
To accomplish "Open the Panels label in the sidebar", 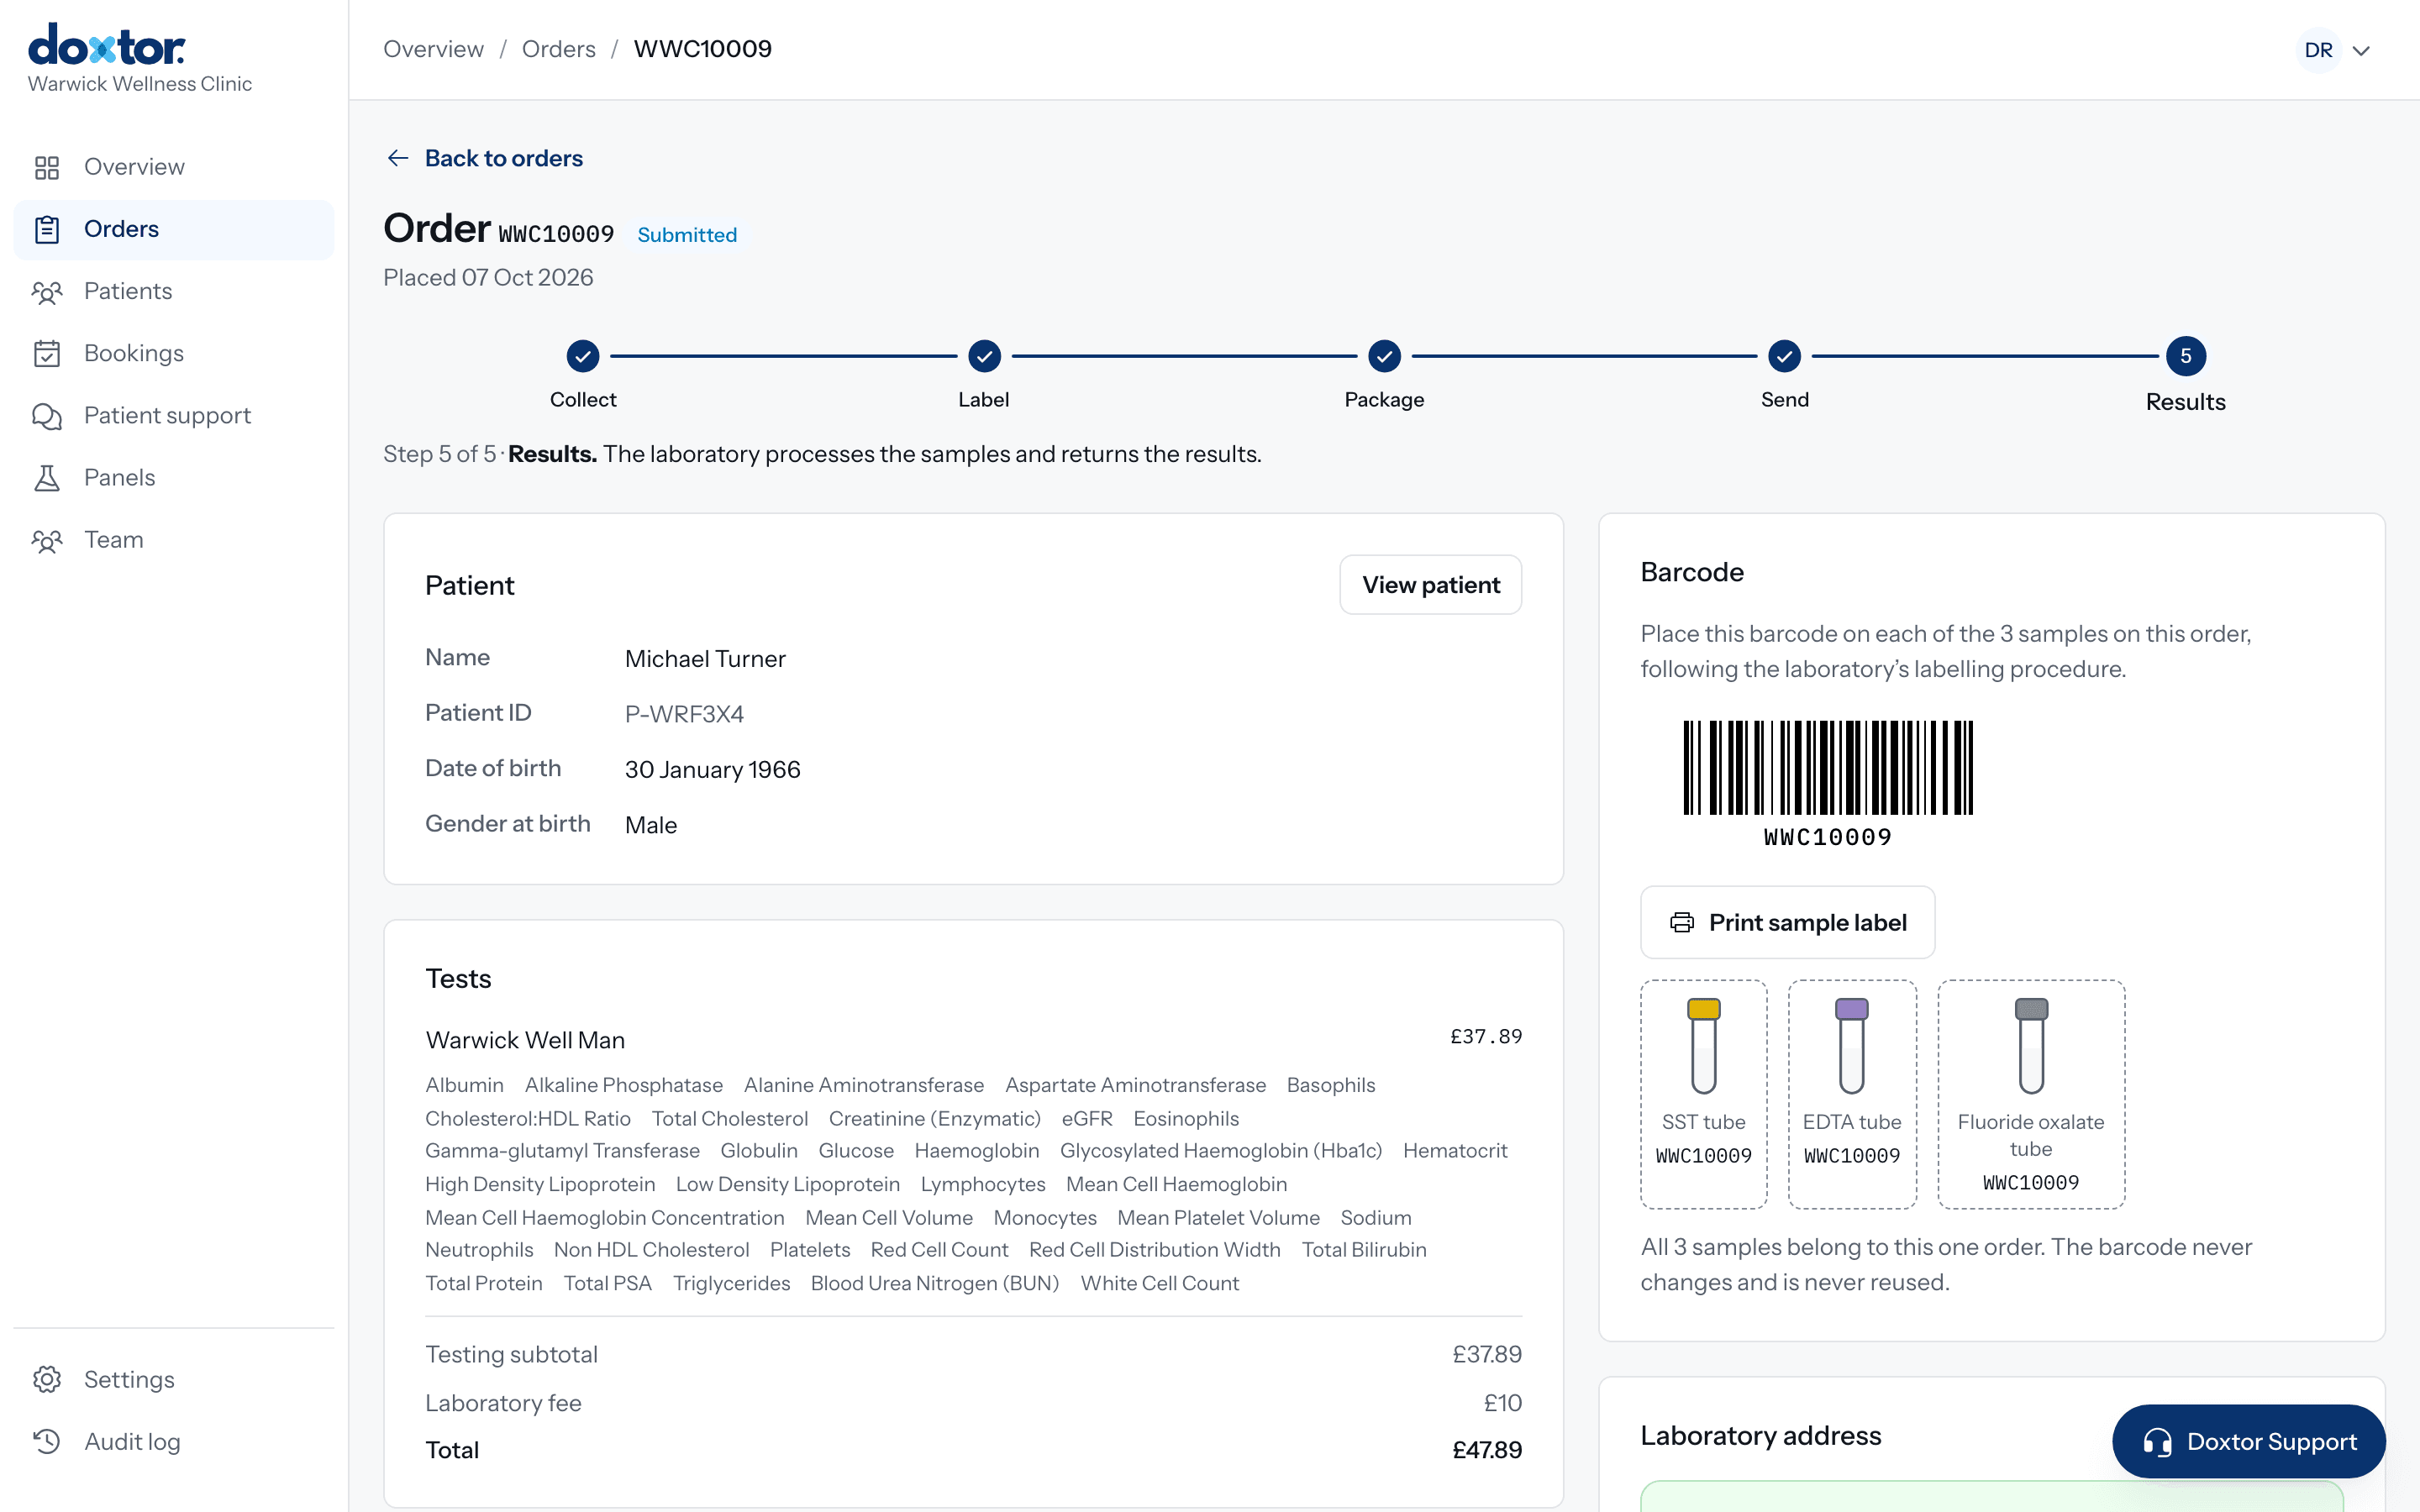I will (120, 477).
